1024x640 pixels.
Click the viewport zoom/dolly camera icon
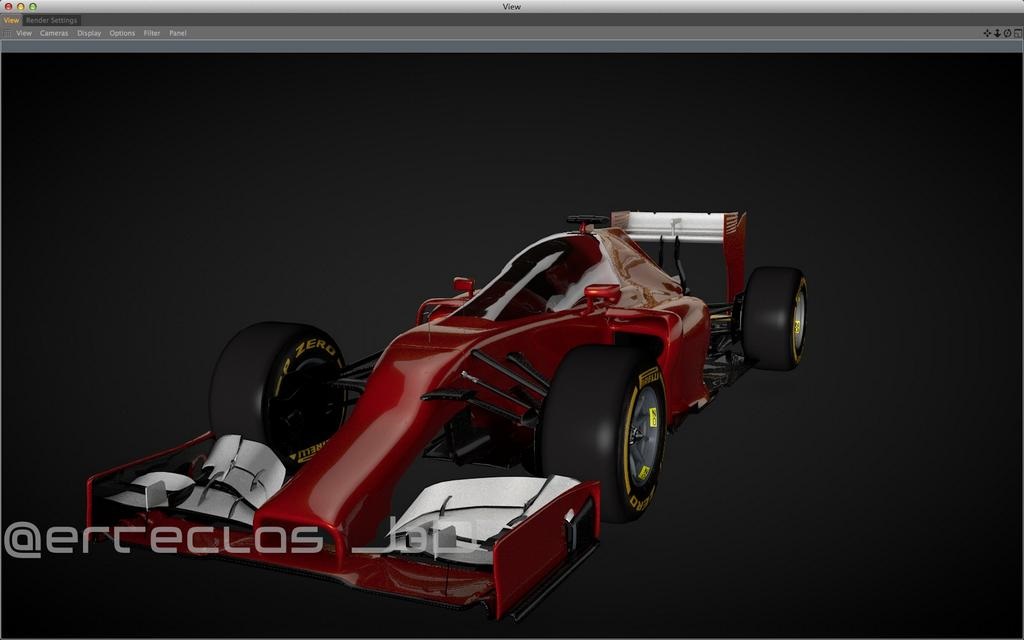point(997,33)
